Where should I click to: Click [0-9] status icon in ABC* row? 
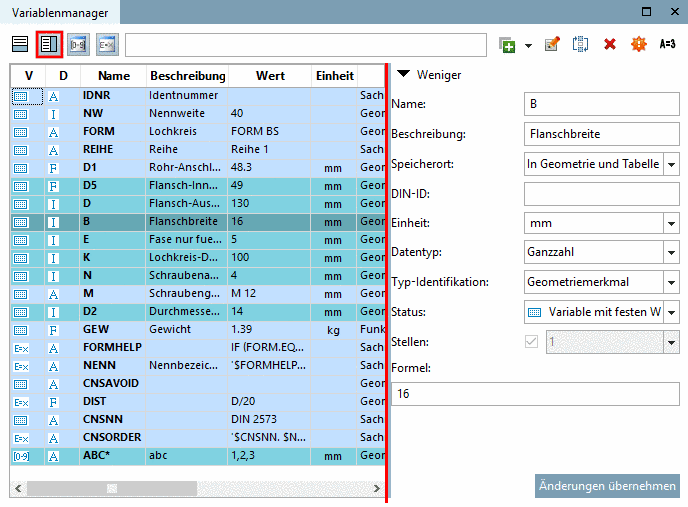[21, 457]
